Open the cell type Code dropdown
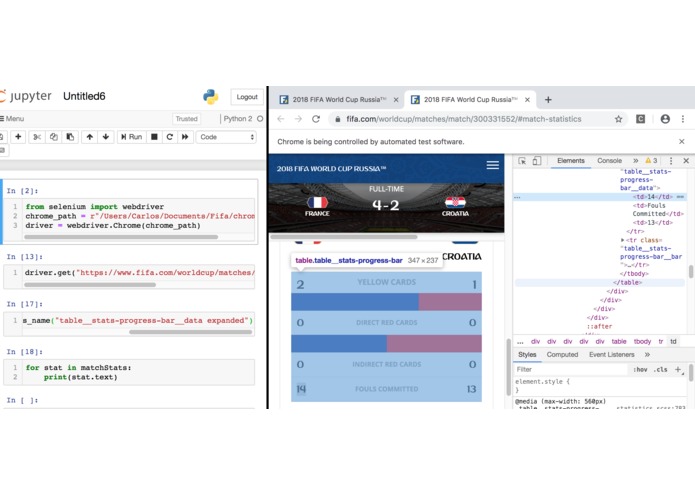Image resolution: width=695 pixels, height=494 pixels. [226, 137]
